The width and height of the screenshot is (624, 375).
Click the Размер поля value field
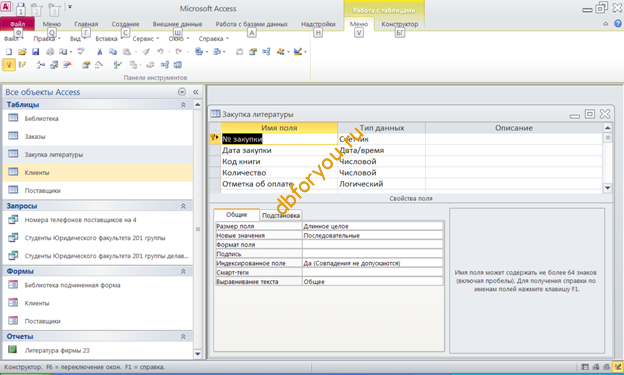tap(372, 226)
